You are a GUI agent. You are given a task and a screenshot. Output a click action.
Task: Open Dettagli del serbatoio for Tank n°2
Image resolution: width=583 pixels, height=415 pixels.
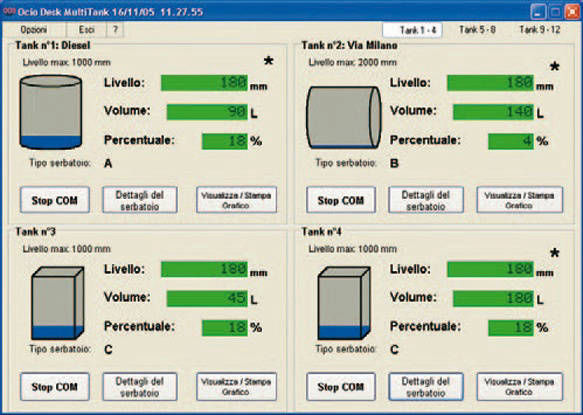(426, 200)
